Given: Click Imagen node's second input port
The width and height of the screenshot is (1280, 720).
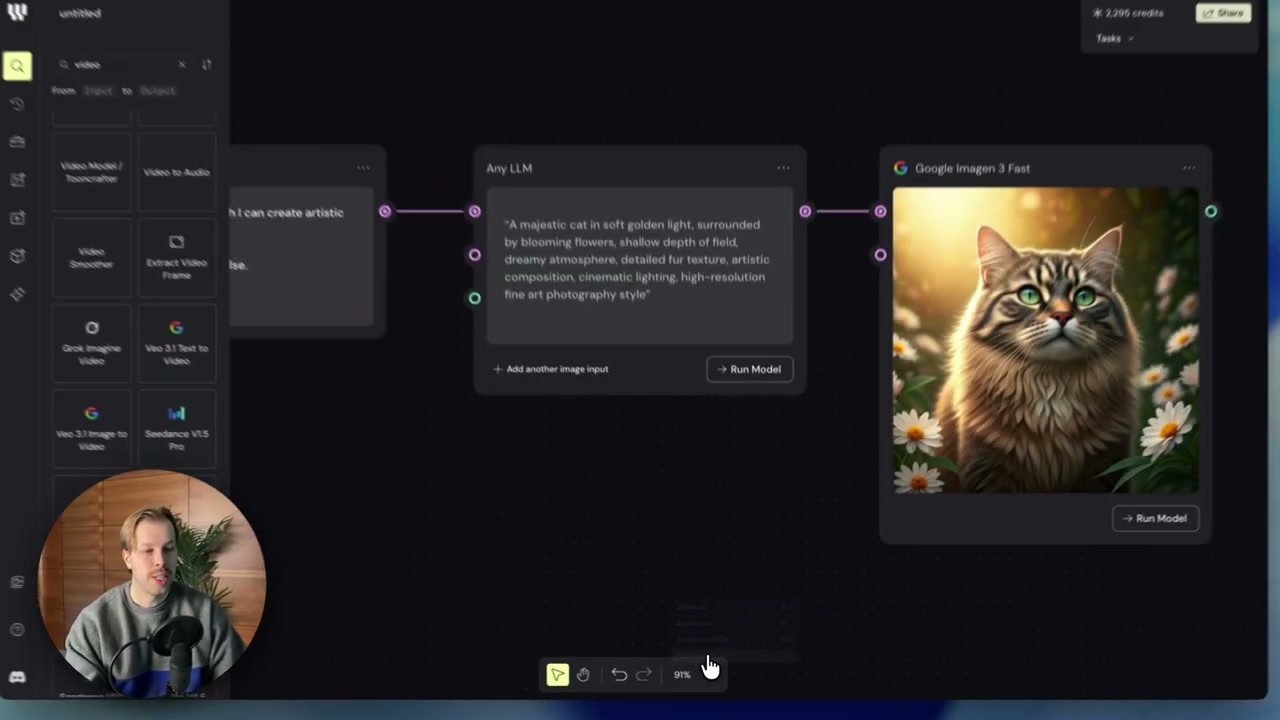Looking at the screenshot, I should [880, 255].
